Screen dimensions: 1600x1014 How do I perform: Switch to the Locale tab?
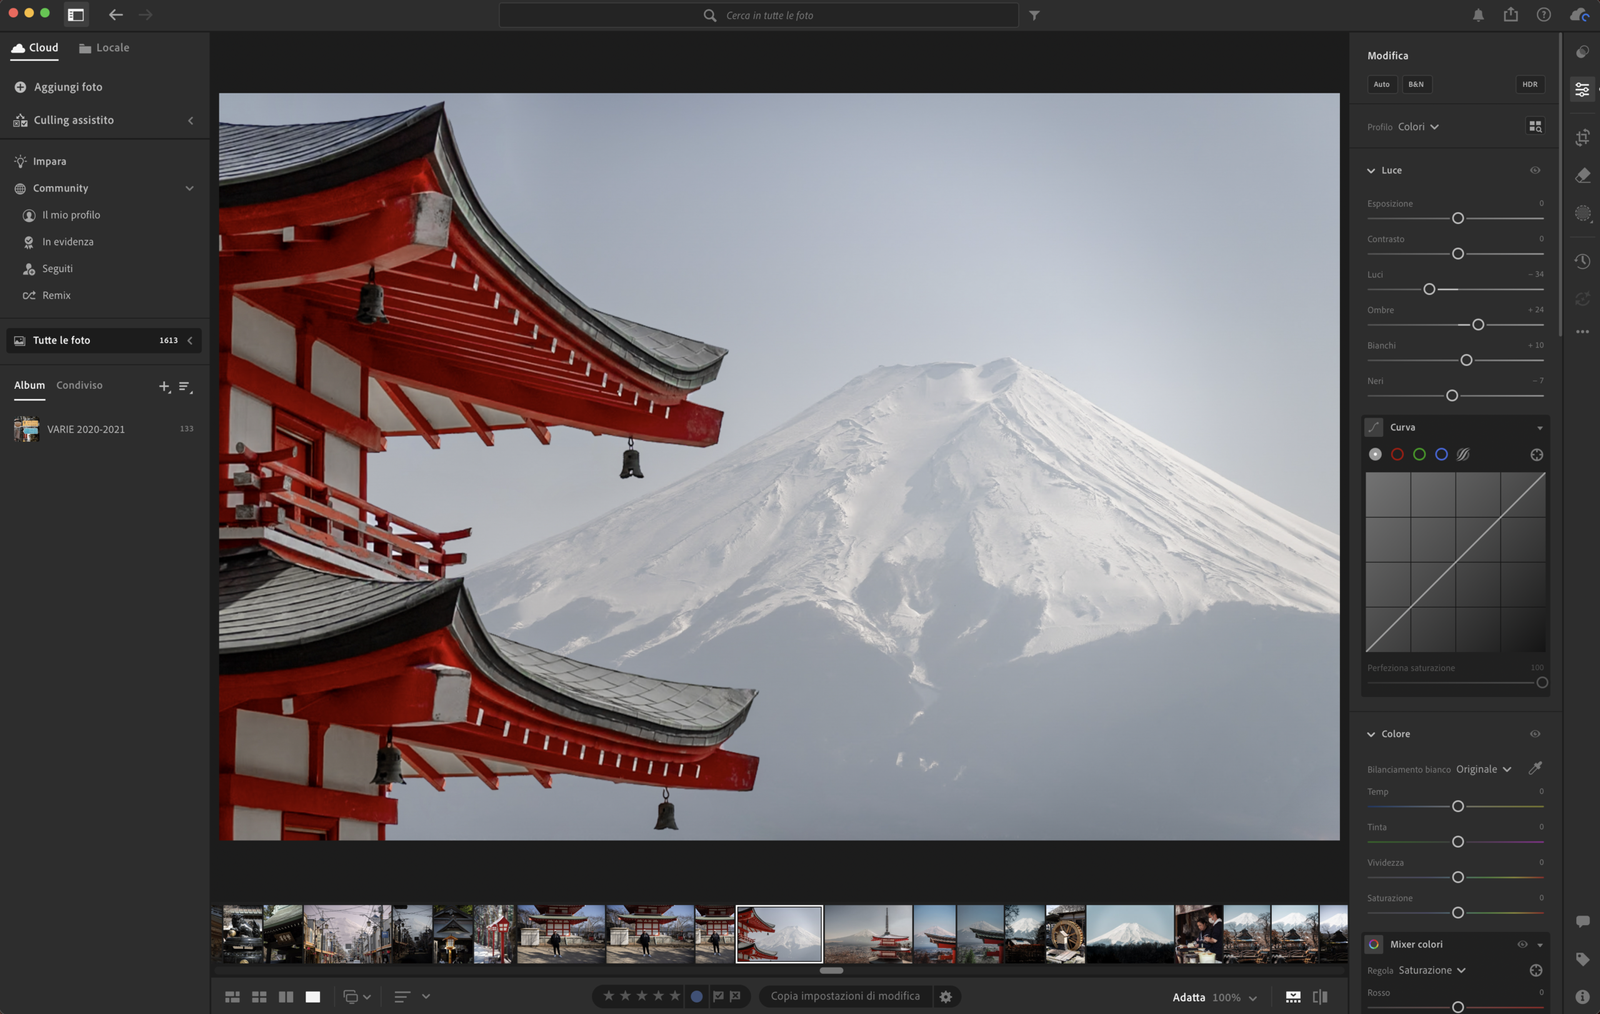(104, 48)
